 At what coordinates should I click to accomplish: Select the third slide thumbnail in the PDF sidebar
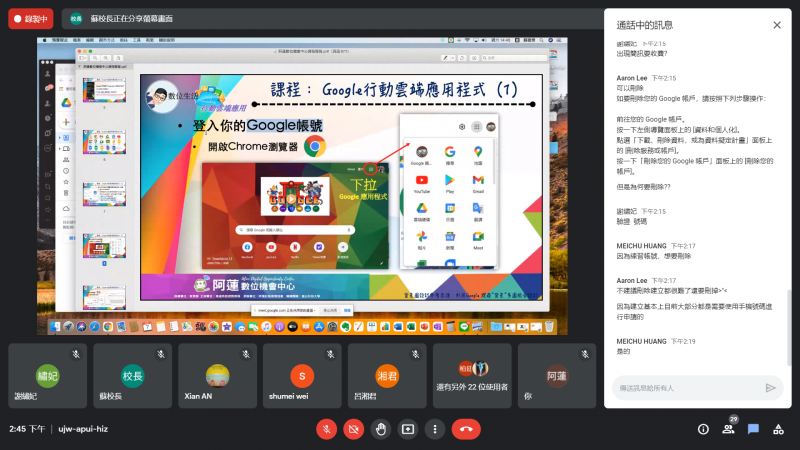pyautogui.click(x=104, y=194)
